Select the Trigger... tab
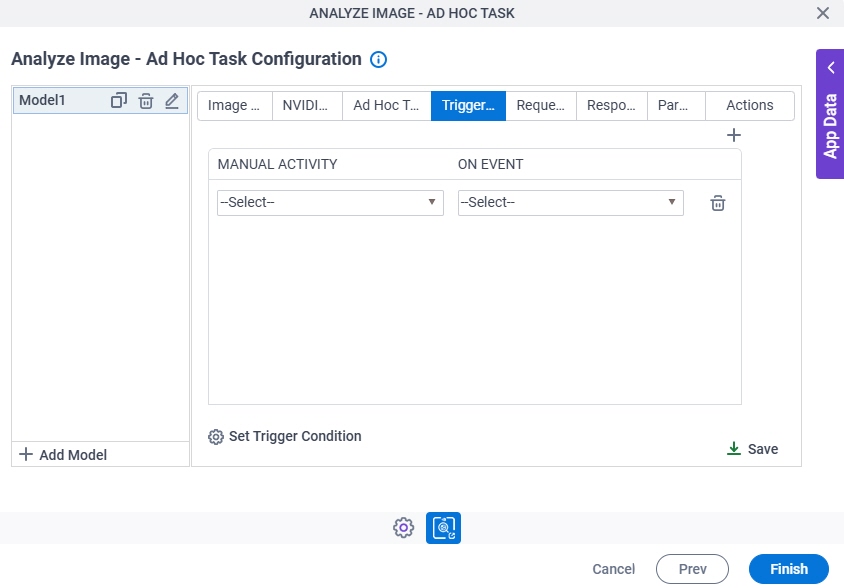The image size is (844, 588). [468, 106]
